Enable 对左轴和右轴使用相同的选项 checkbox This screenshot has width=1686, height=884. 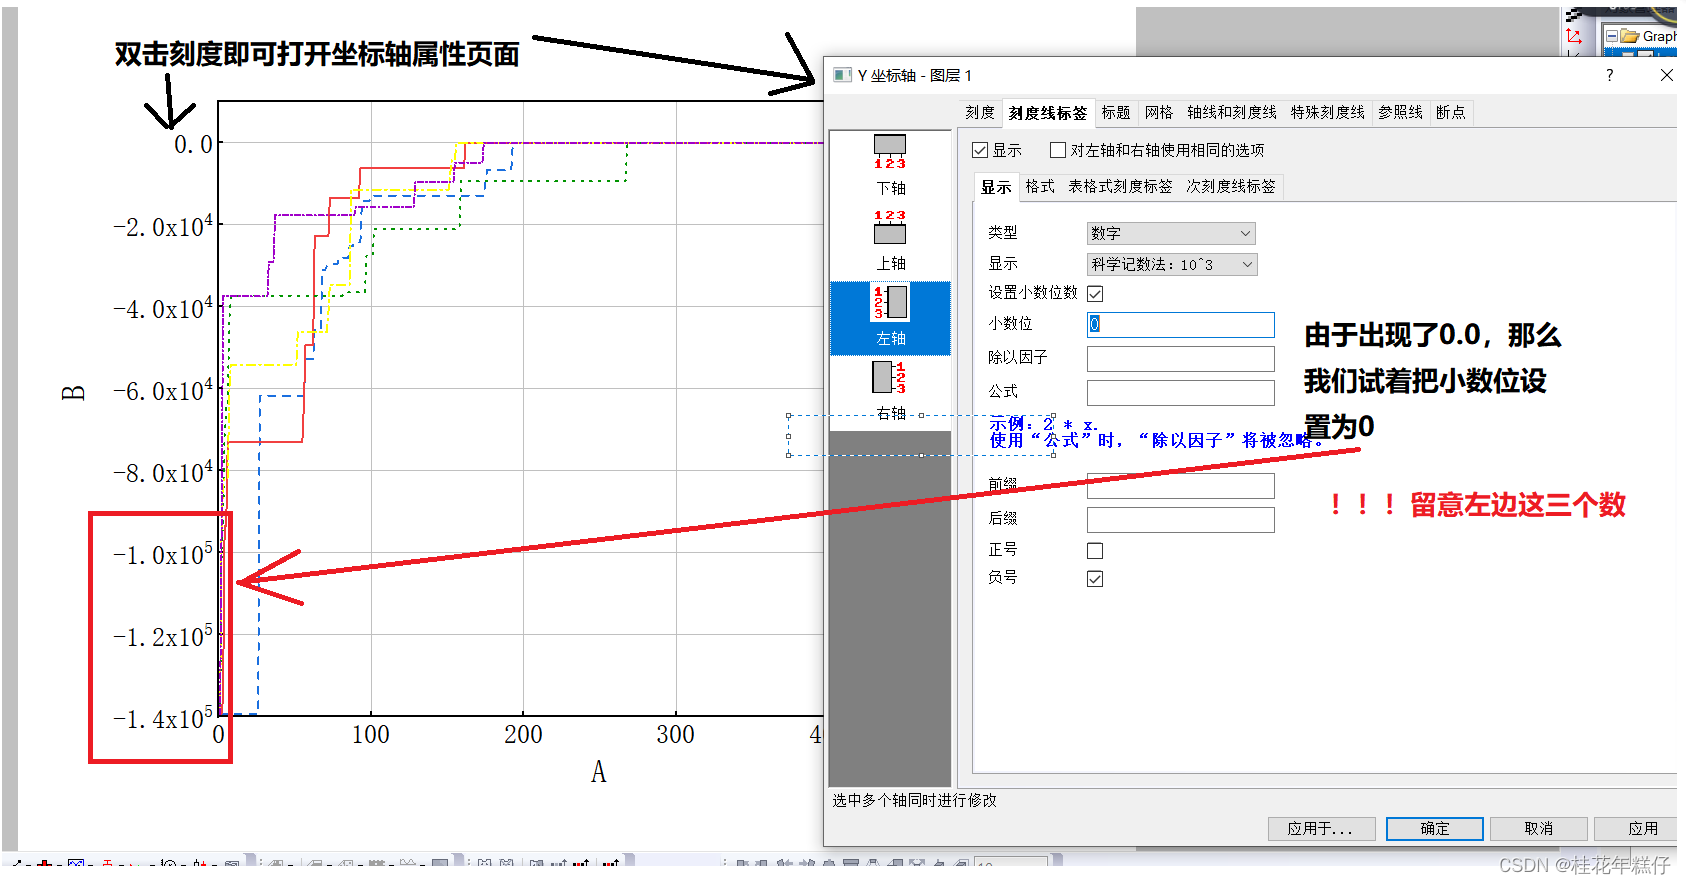1058,150
